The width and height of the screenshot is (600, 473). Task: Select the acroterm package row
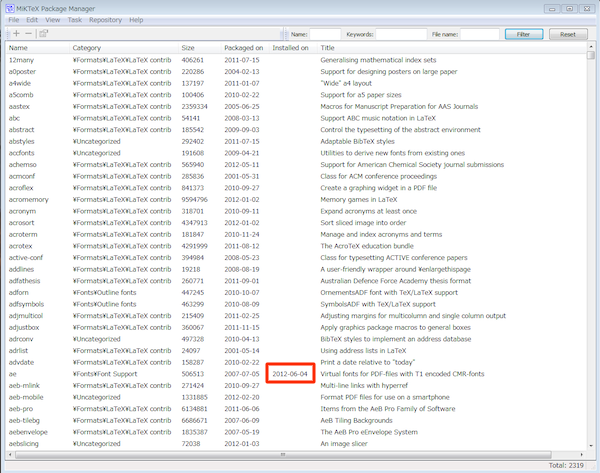(x=296, y=234)
